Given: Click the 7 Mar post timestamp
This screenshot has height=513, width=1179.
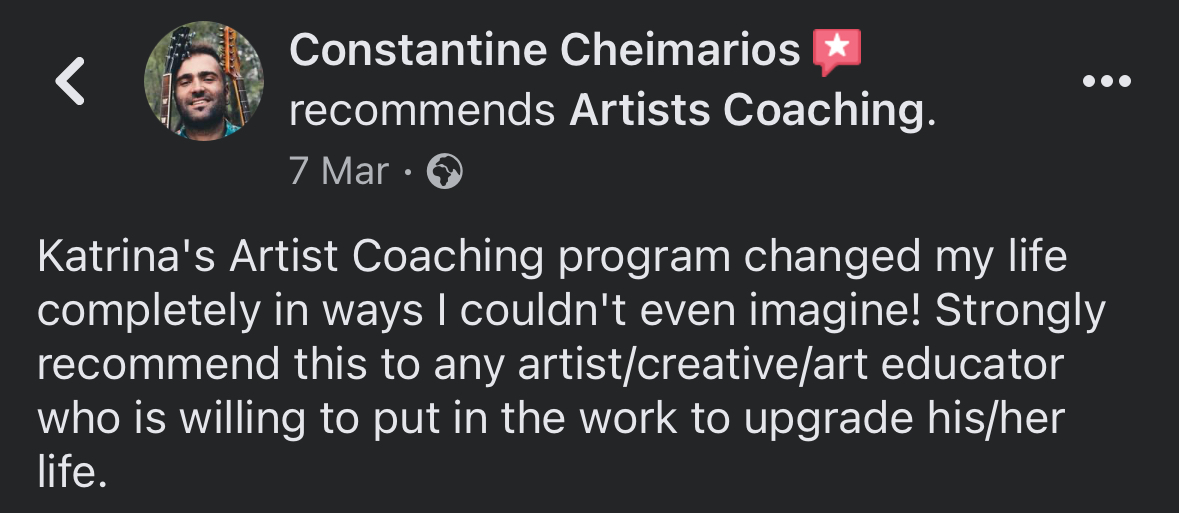Looking at the screenshot, I should [338, 172].
